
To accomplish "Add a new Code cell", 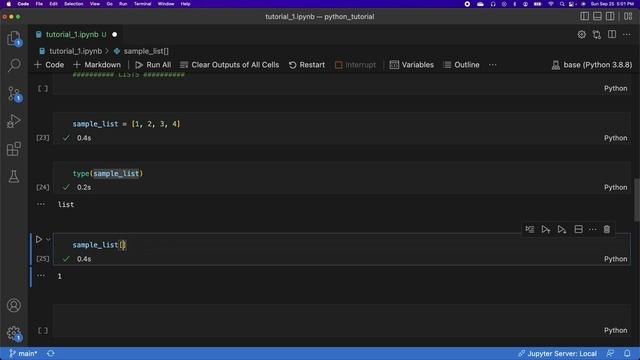I will point(49,65).
